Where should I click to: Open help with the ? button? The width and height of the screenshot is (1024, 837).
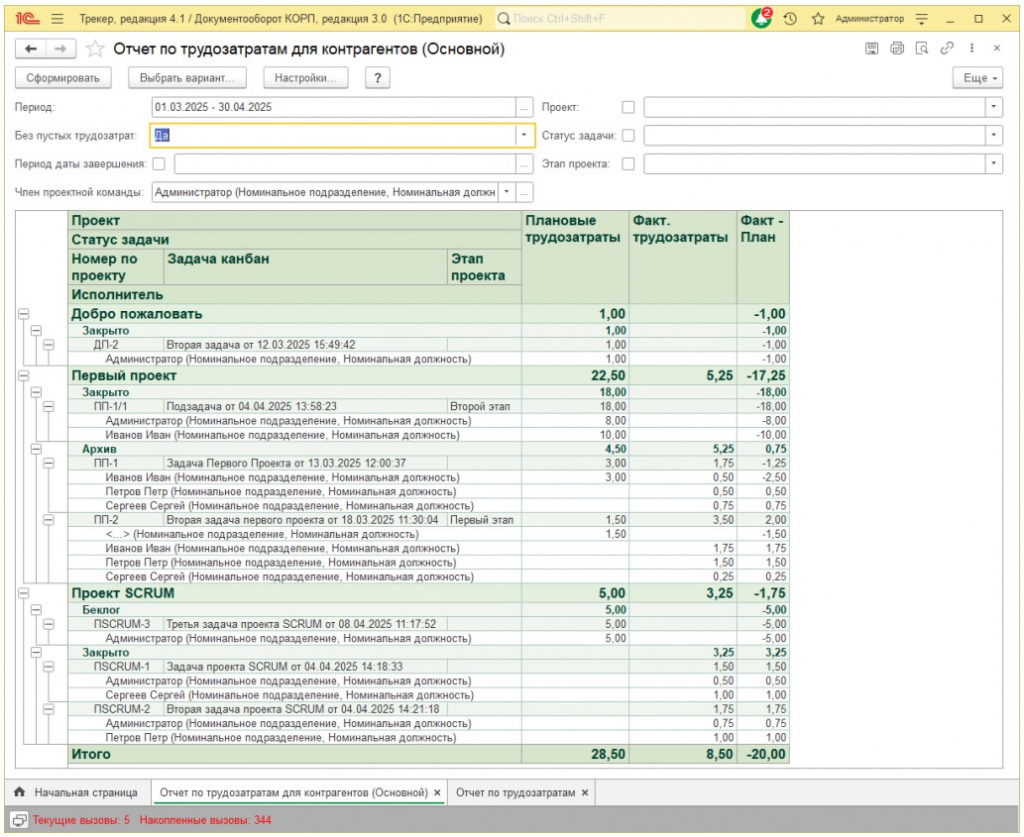point(377,78)
